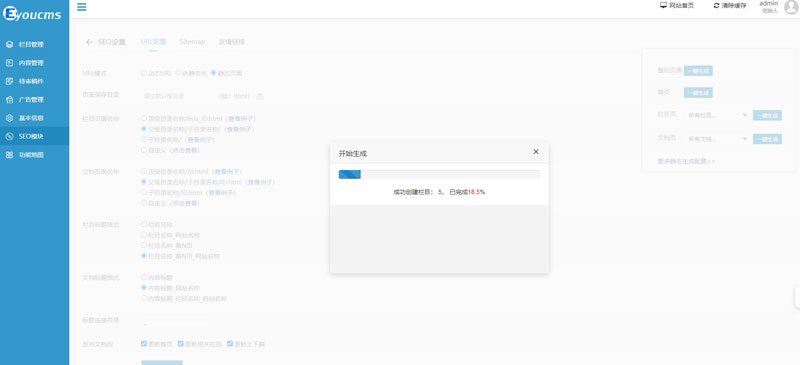Click the 页面保存目录 input field

[176, 96]
